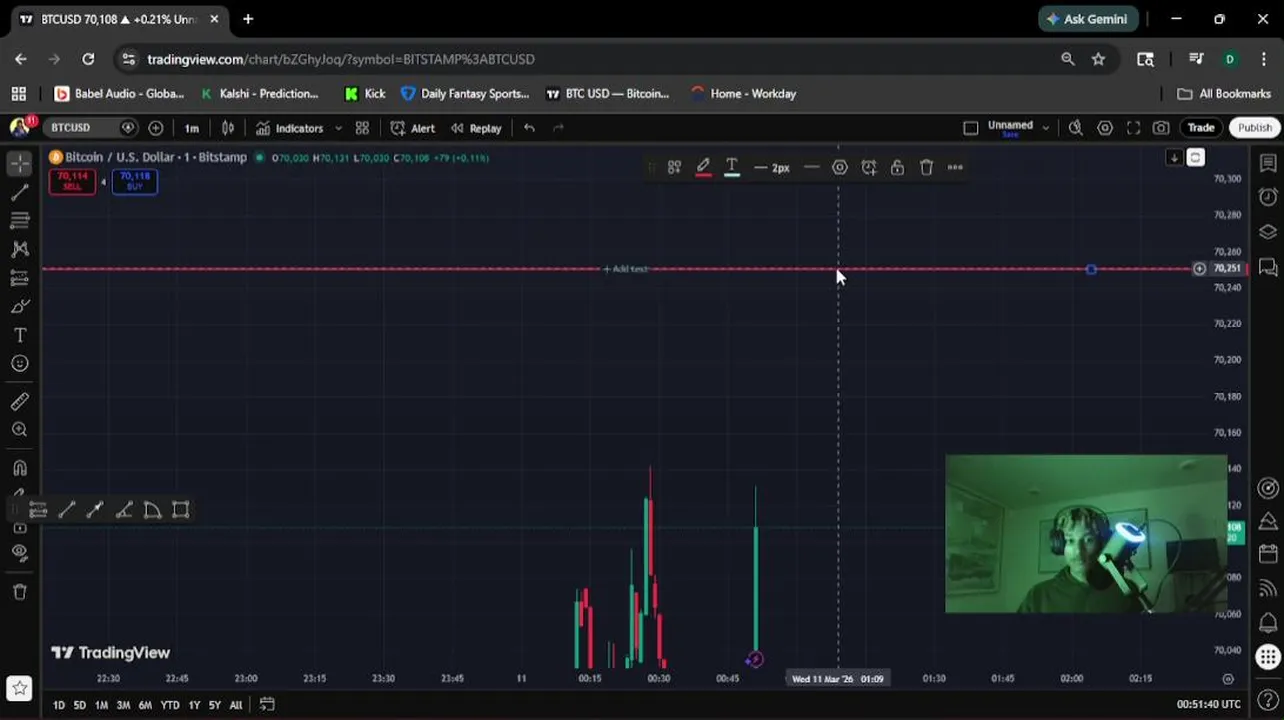The image size is (1284, 720).
Task: Redo the chart action
Action: tap(559, 128)
